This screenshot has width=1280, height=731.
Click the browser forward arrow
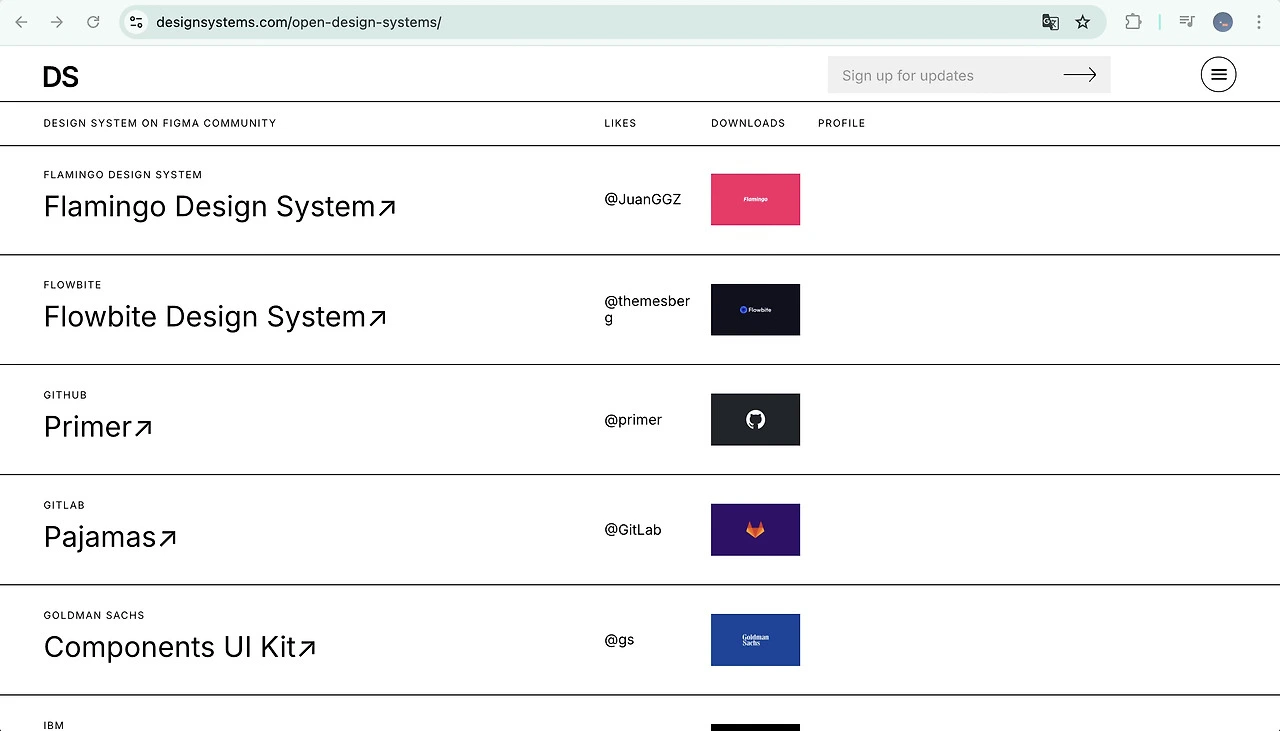click(57, 22)
